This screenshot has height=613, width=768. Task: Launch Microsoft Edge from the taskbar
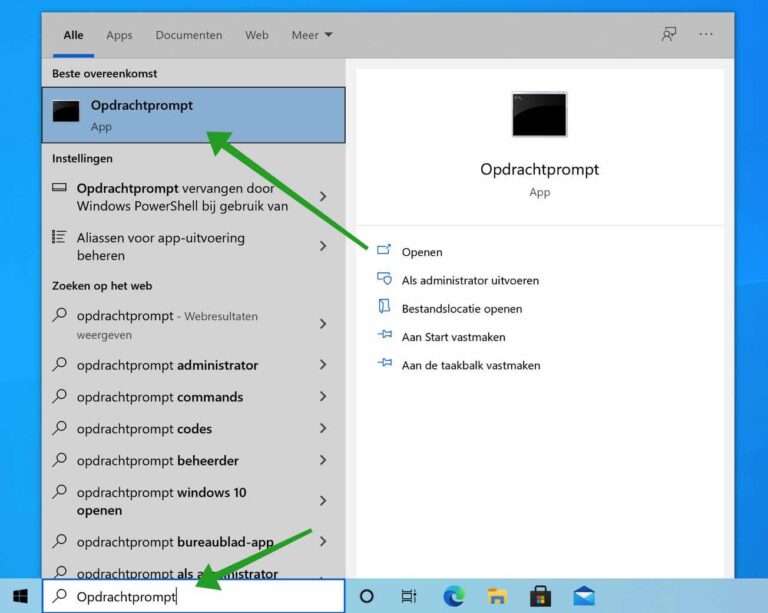click(454, 596)
